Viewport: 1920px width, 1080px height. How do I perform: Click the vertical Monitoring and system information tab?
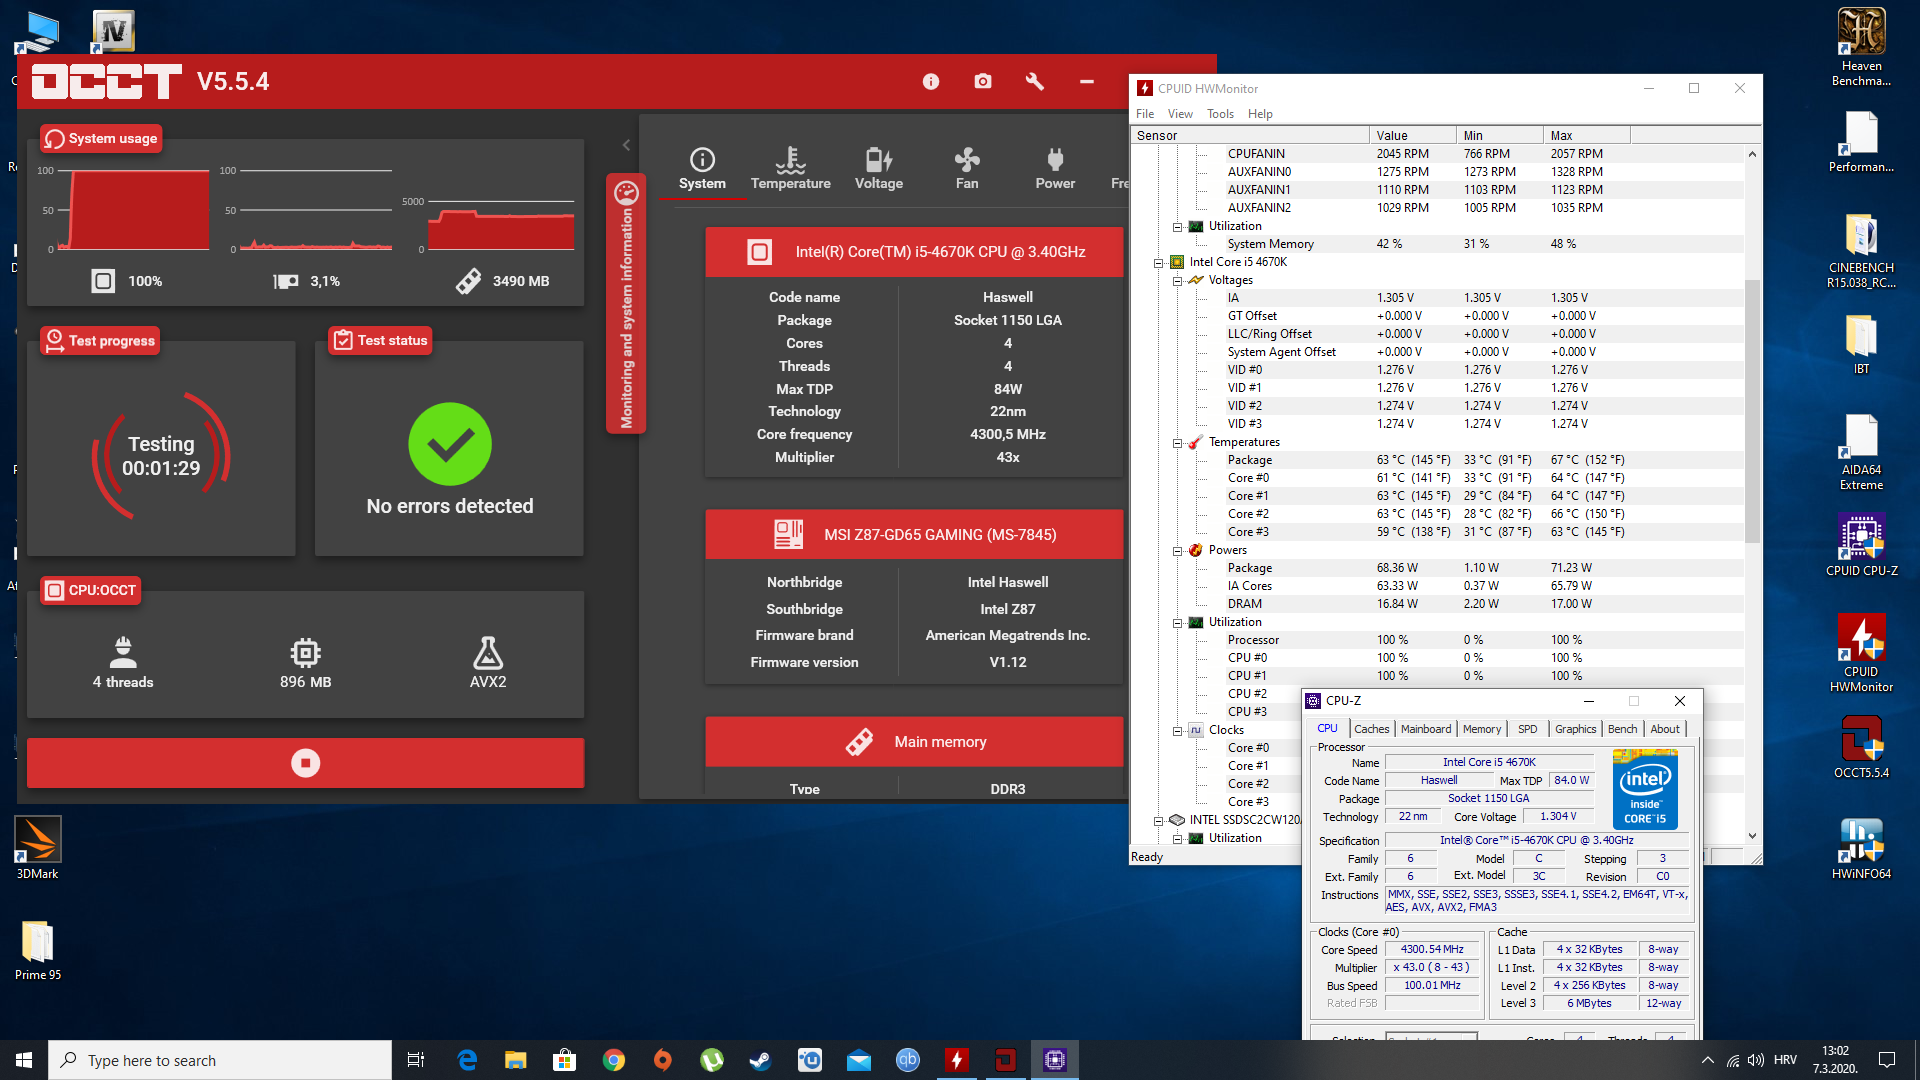click(626, 304)
